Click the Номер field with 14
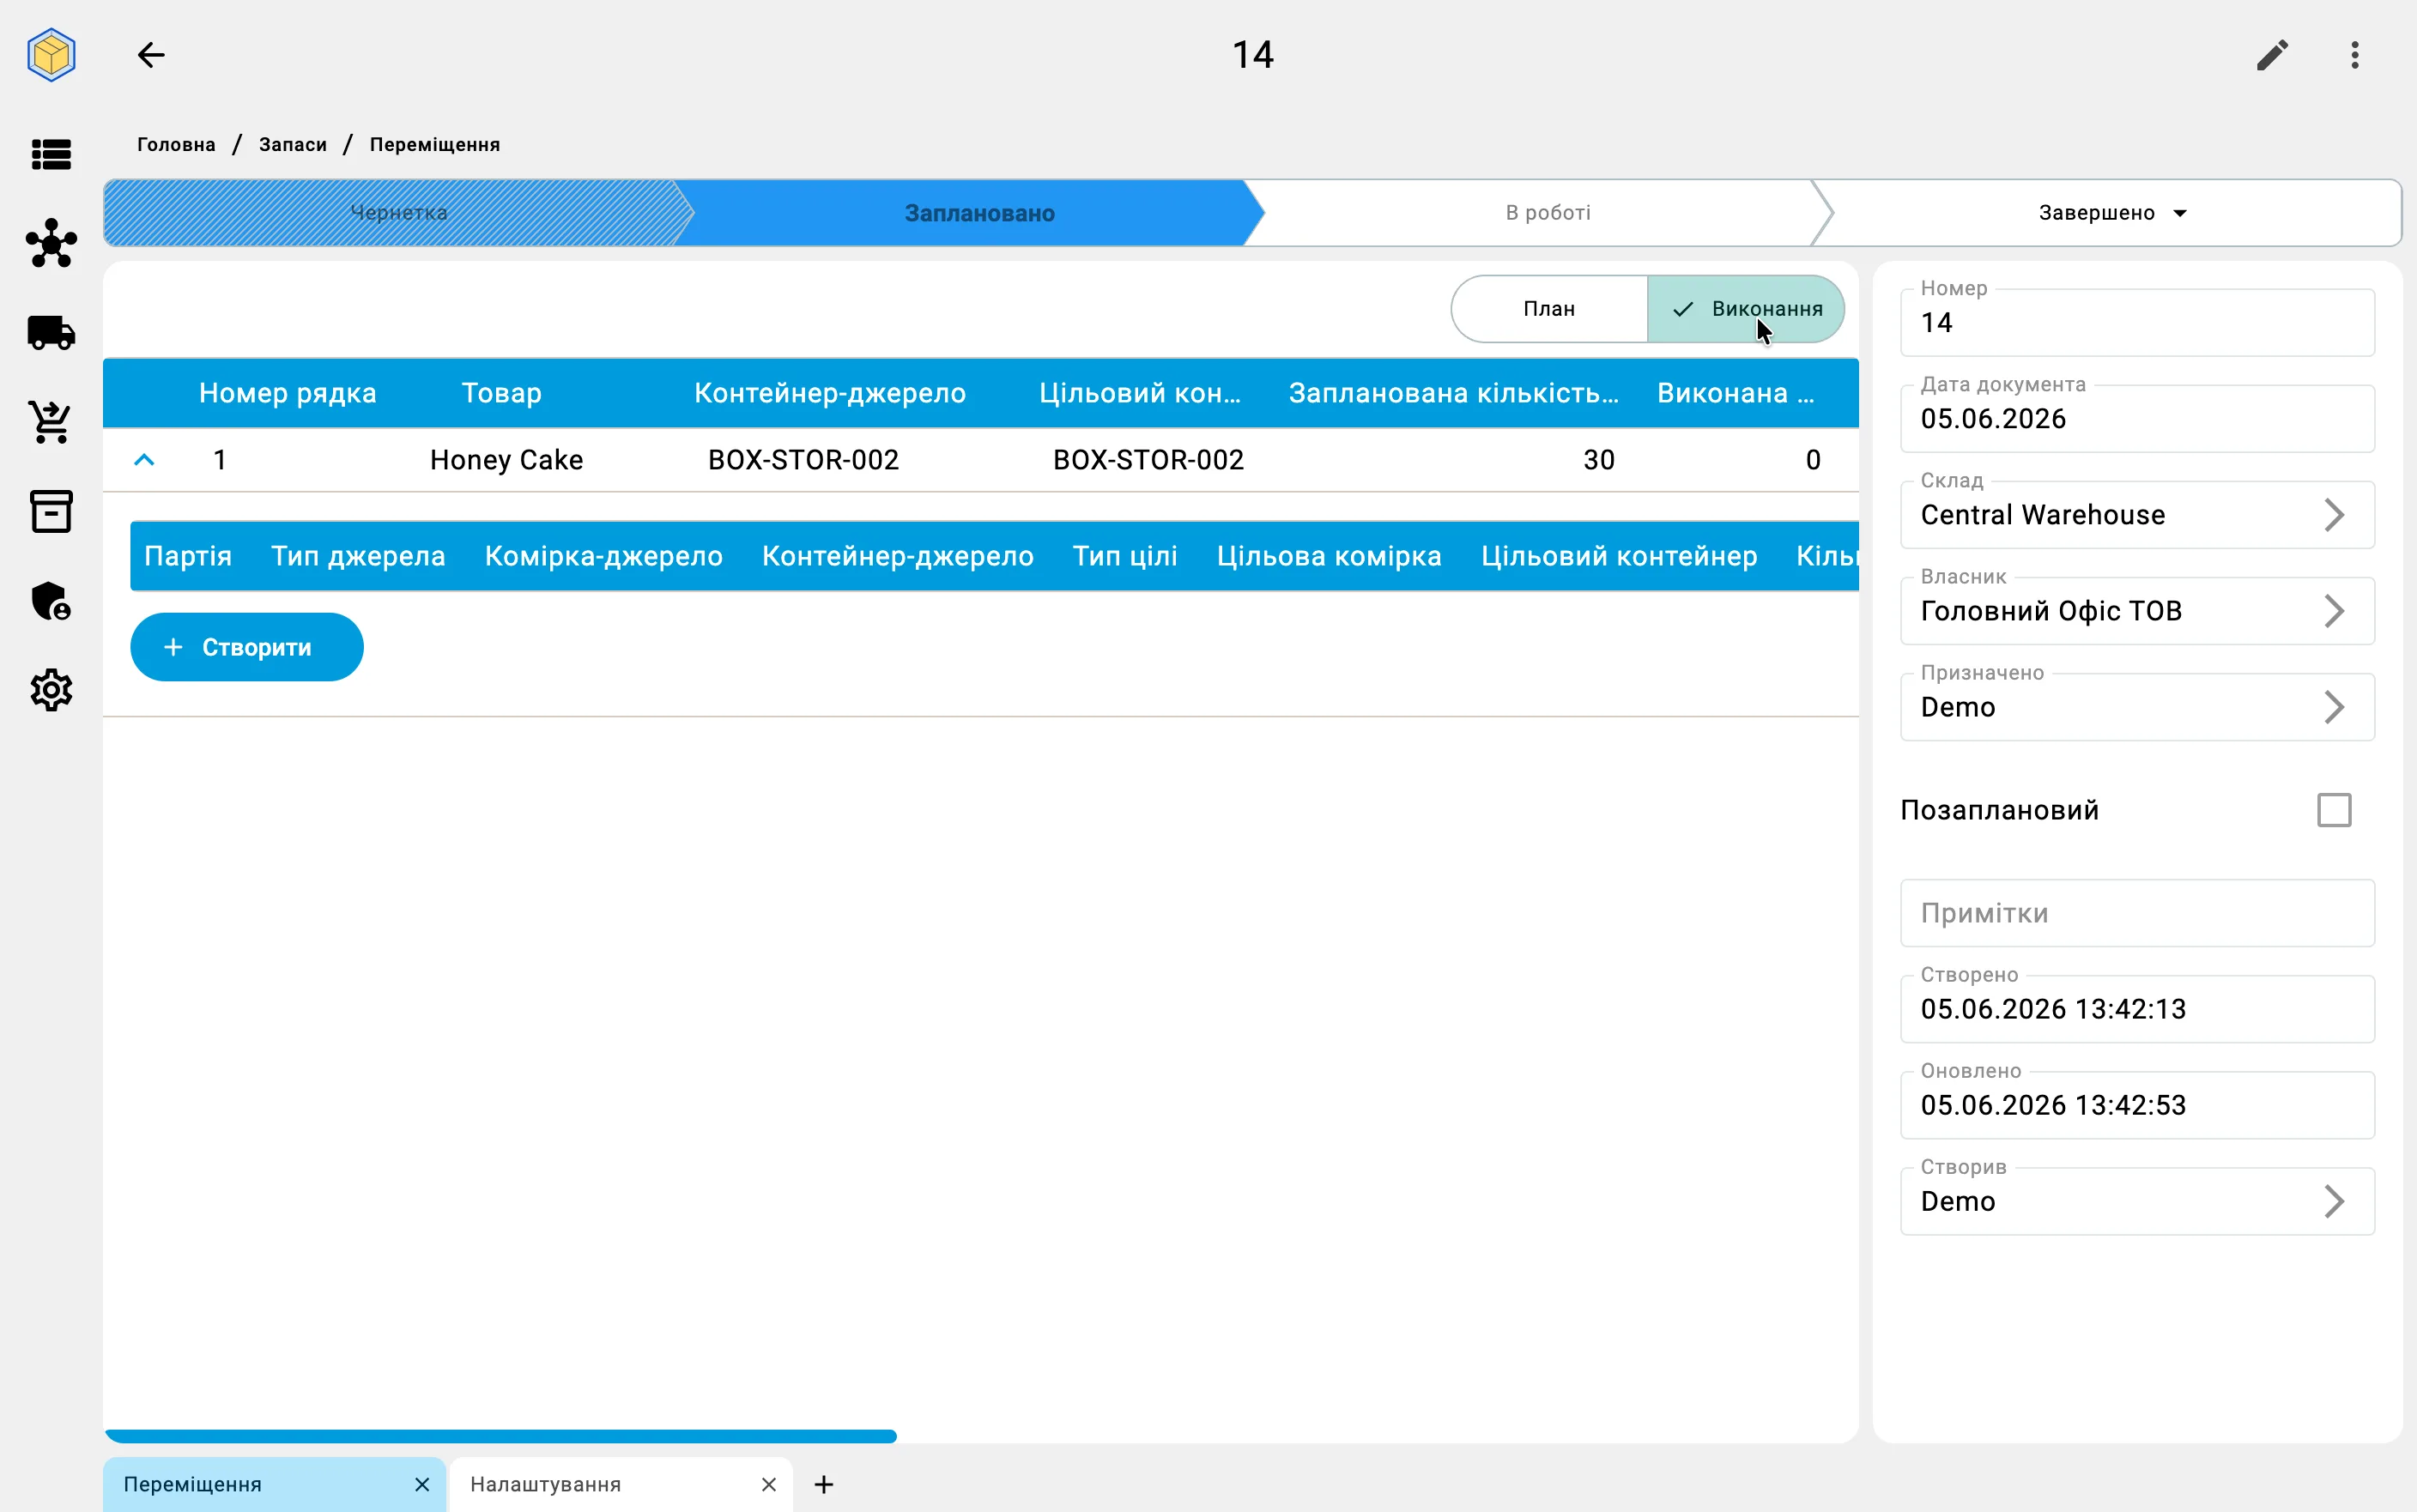This screenshot has width=2417, height=1512. (2137, 322)
